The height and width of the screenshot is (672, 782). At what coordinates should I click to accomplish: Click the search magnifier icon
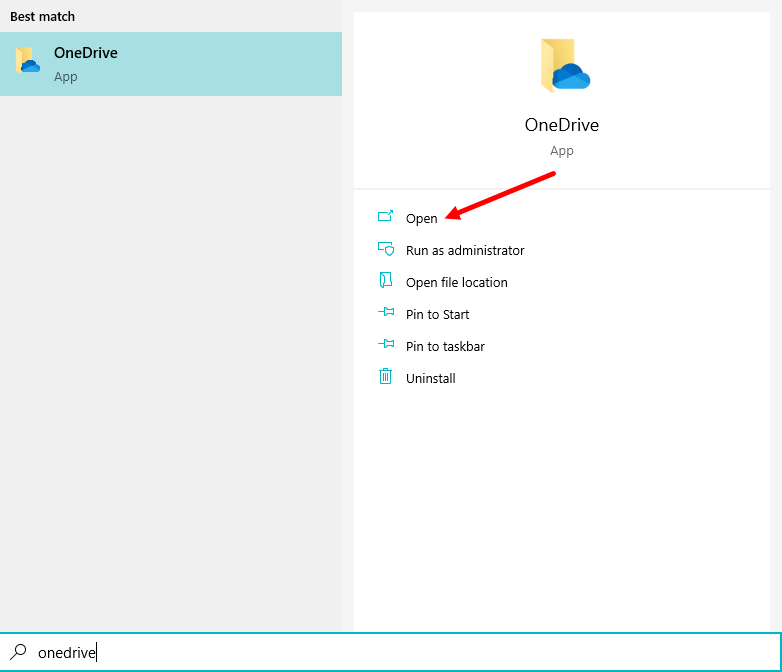pos(18,651)
